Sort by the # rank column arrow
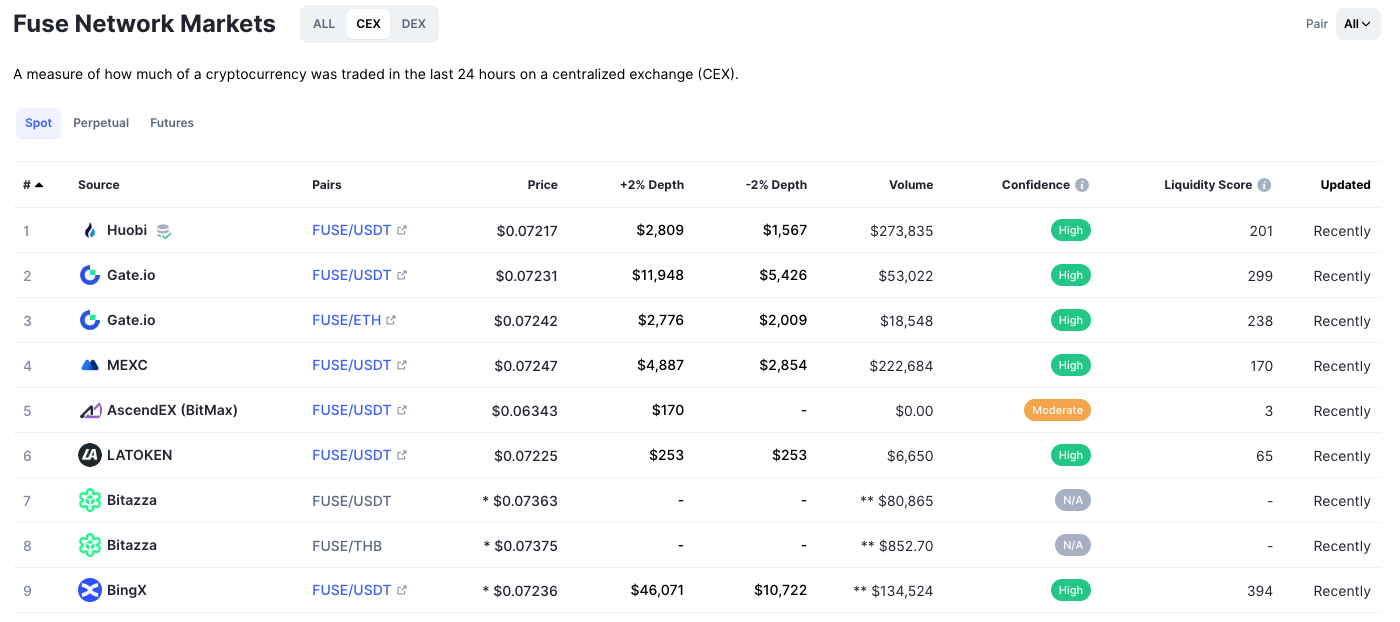This screenshot has height=622, width=1400. coord(39,185)
